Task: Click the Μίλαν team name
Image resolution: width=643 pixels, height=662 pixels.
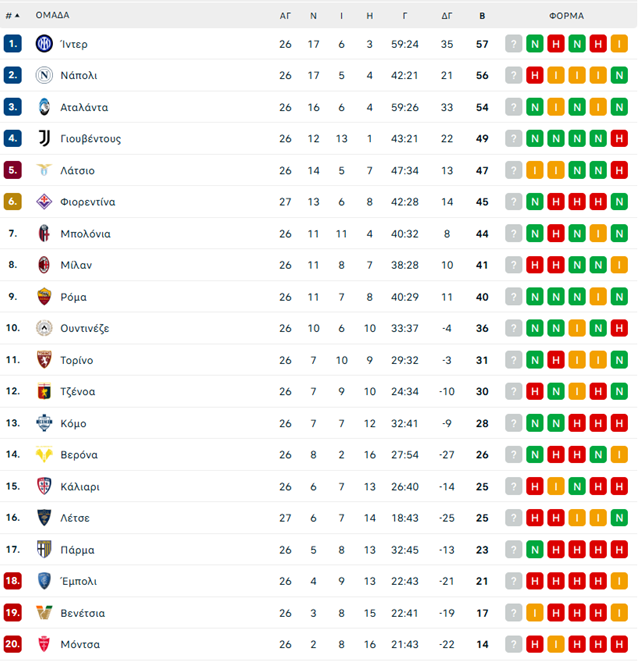Action: tap(76, 265)
